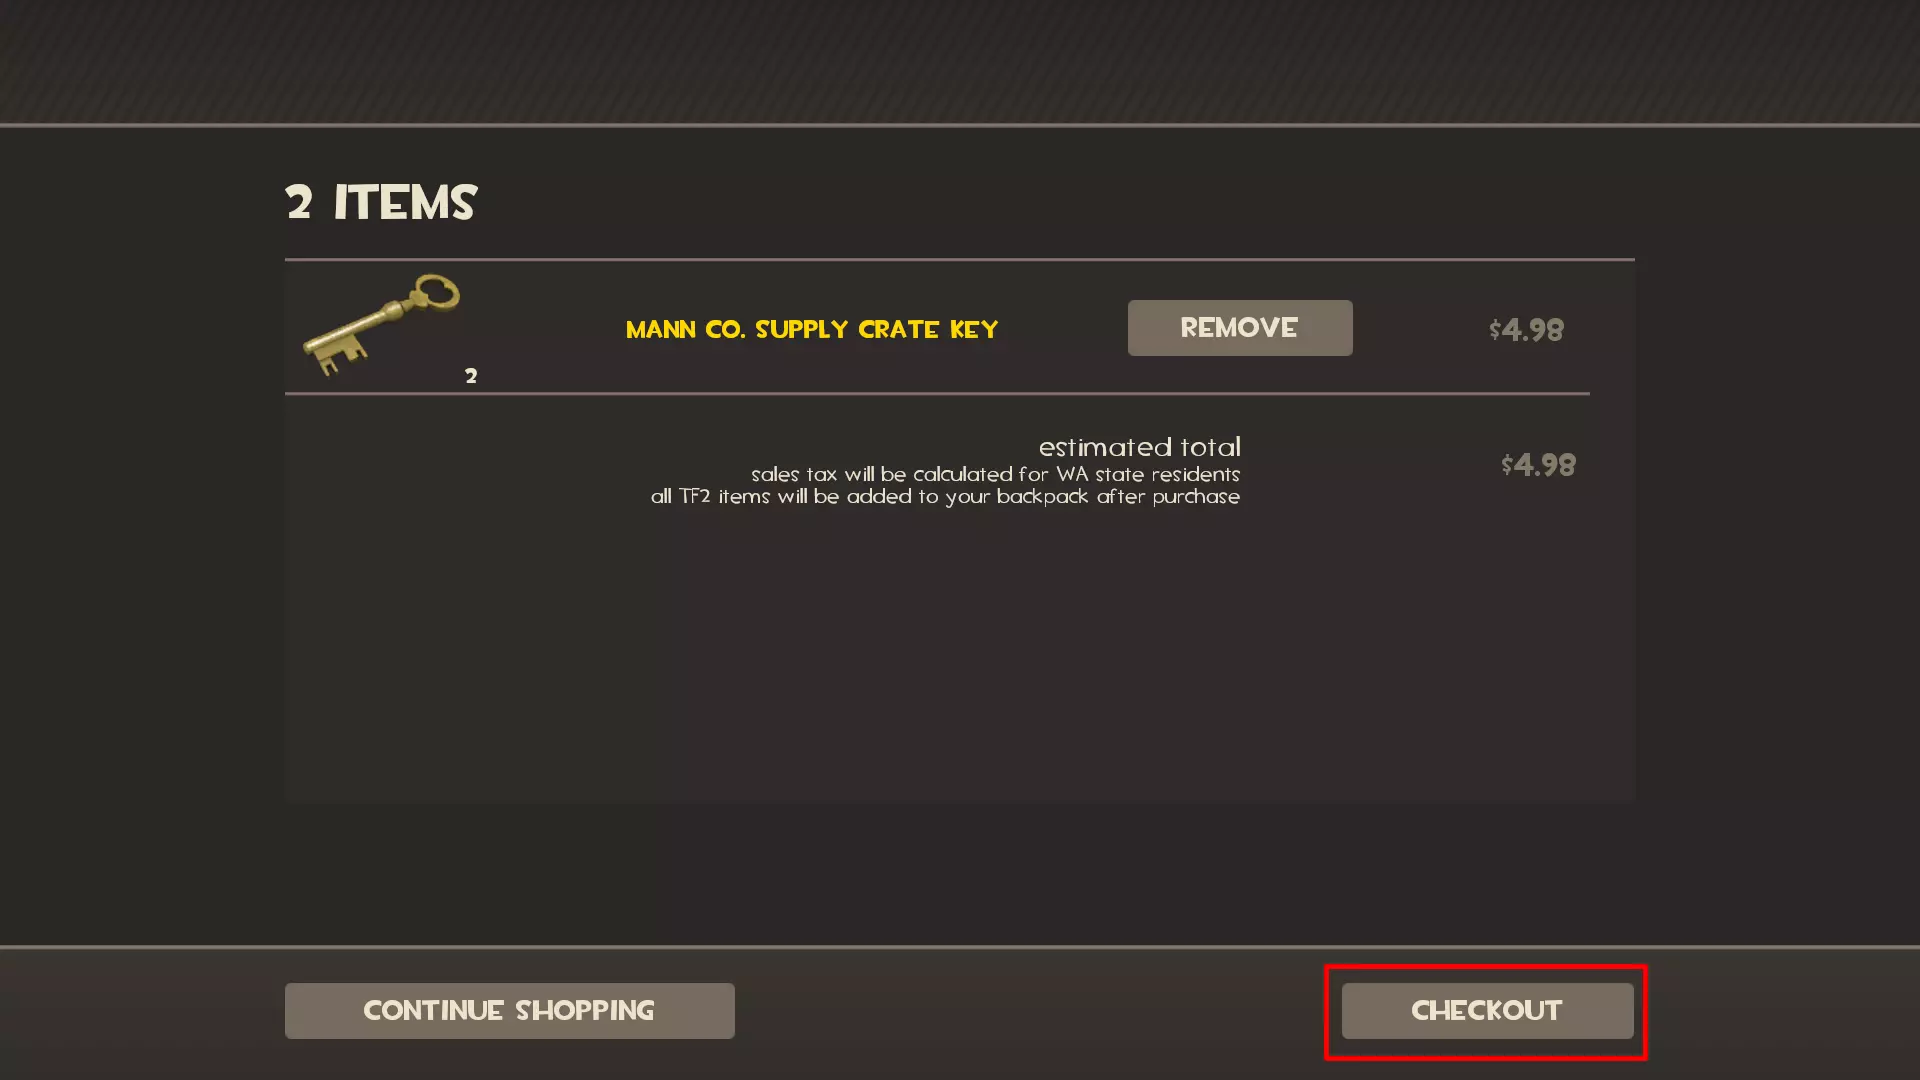Image resolution: width=1920 pixels, height=1080 pixels.
Task: Click the WA state sales tax notice
Action: click(x=996, y=474)
